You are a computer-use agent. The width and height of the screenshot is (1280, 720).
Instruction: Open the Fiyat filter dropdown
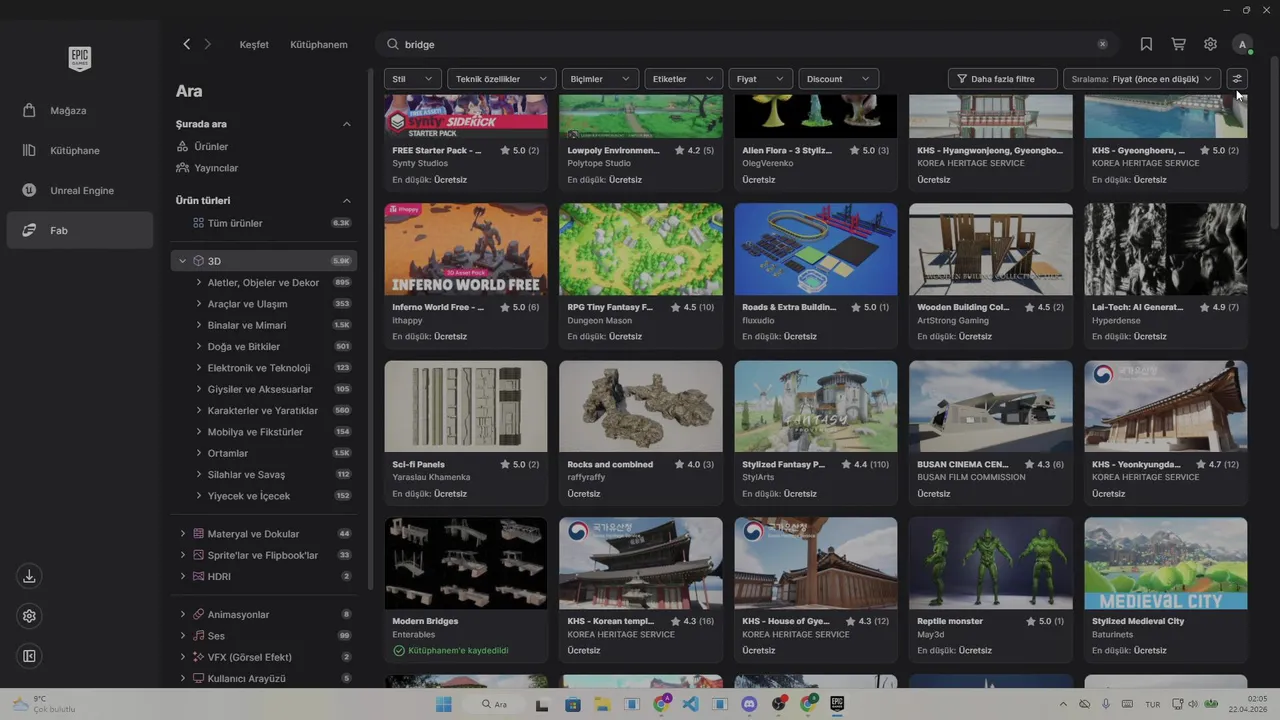pyautogui.click(x=761, y=79)
